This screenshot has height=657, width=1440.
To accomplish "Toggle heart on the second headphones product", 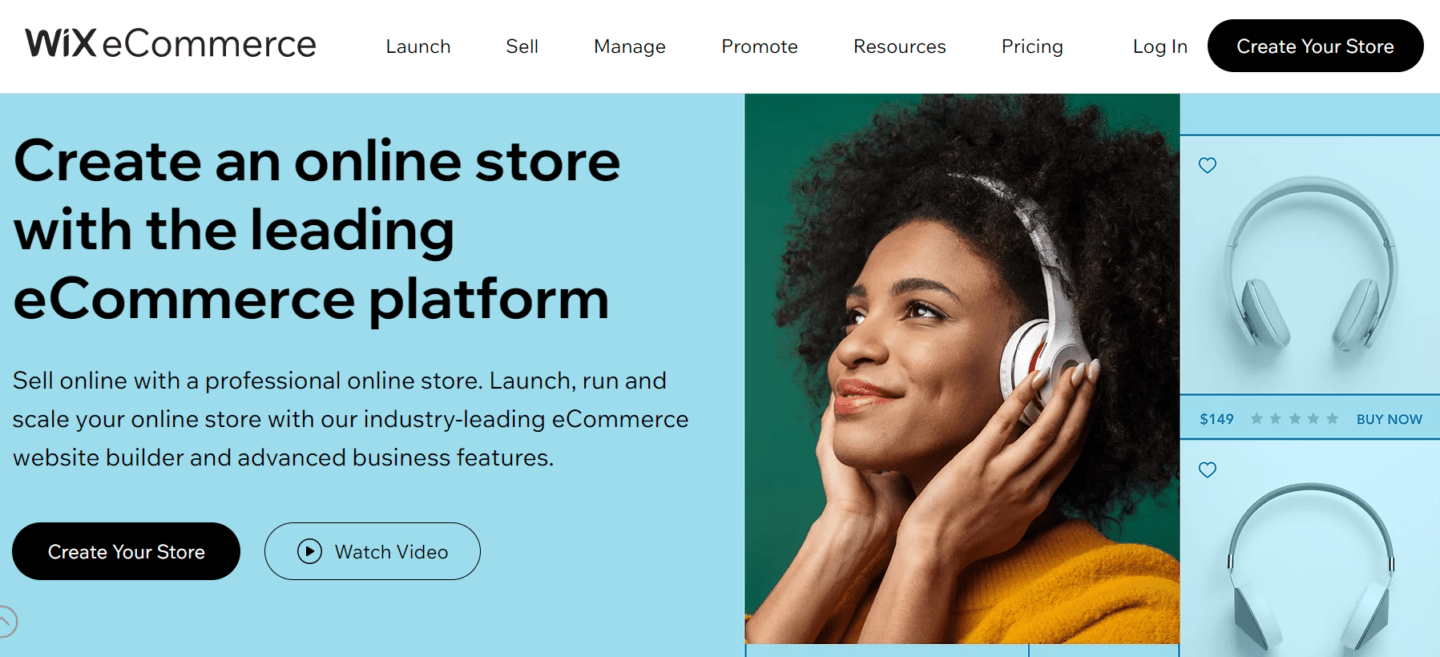I will pyautogui.click(x=1208, y=469).
